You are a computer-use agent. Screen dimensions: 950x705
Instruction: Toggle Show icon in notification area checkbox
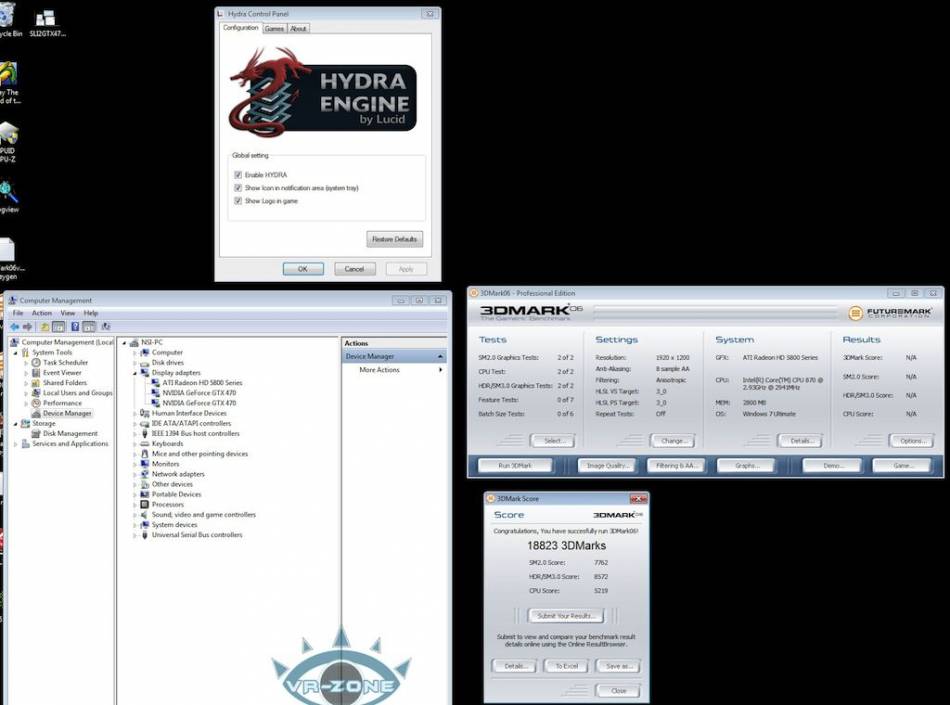[238, 188]
